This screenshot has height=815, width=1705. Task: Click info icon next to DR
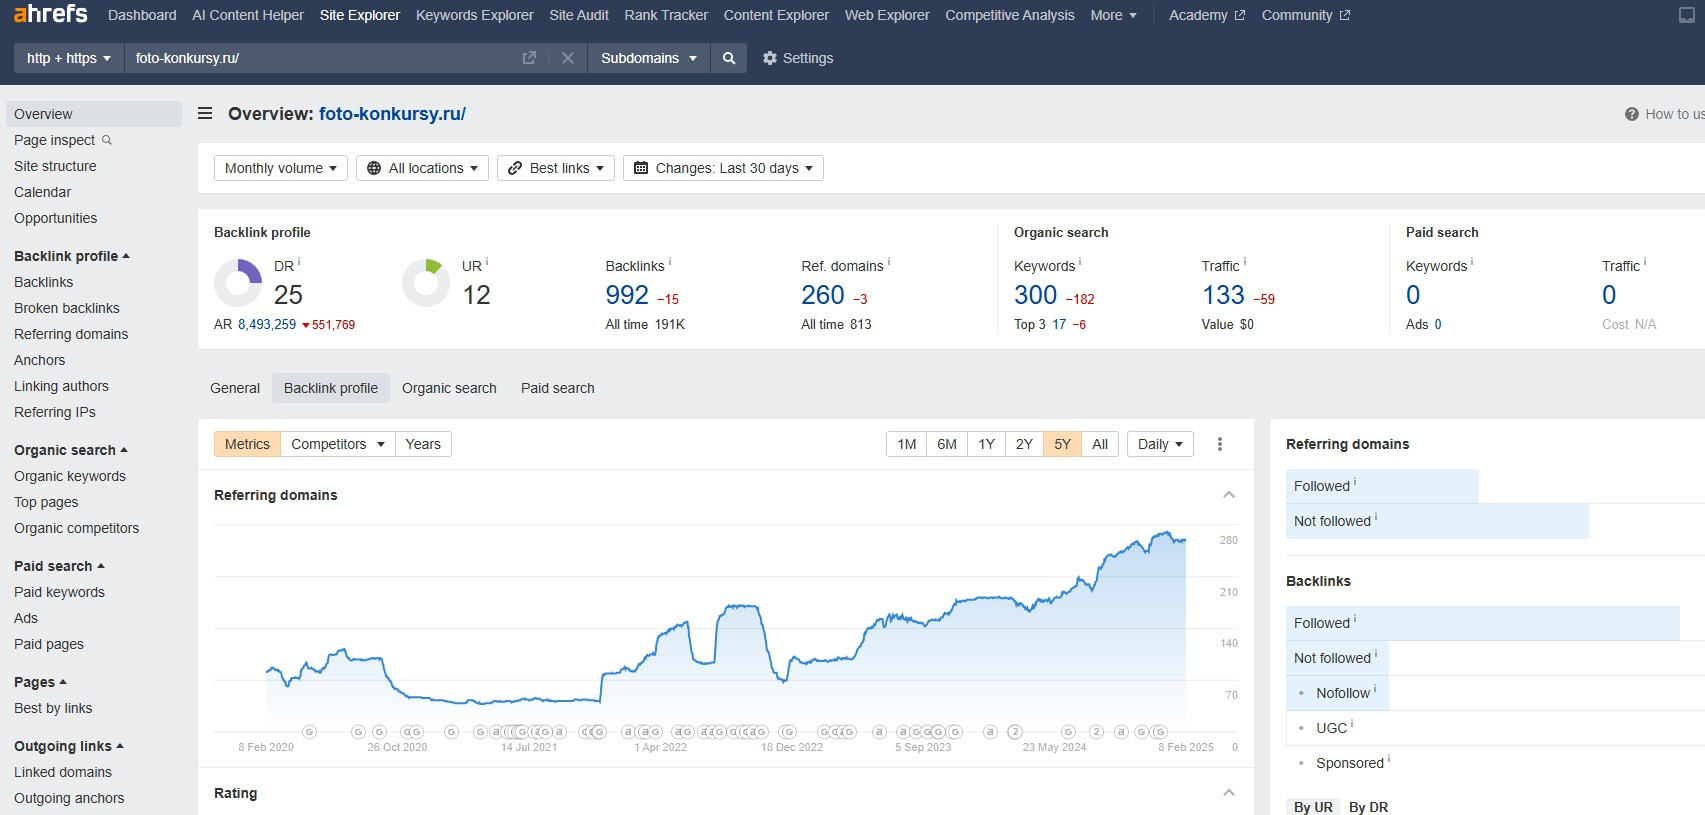(299, 262)
